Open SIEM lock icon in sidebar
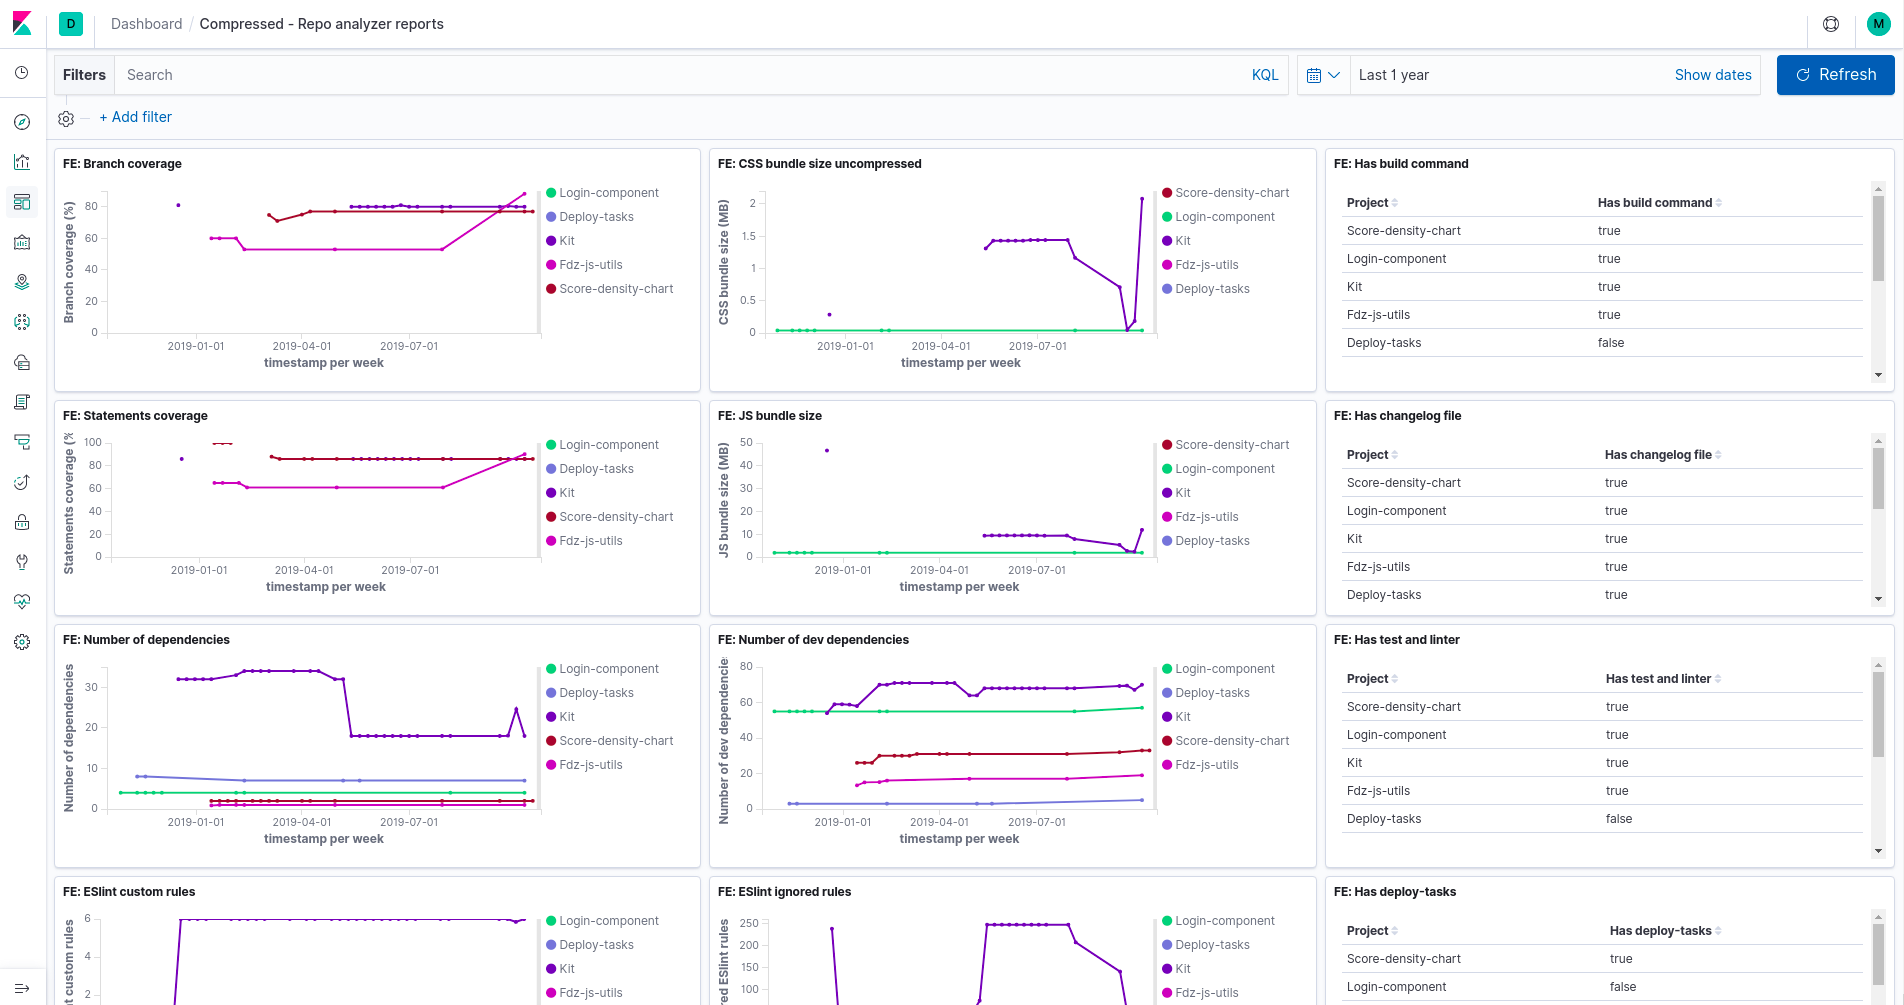 22,522
